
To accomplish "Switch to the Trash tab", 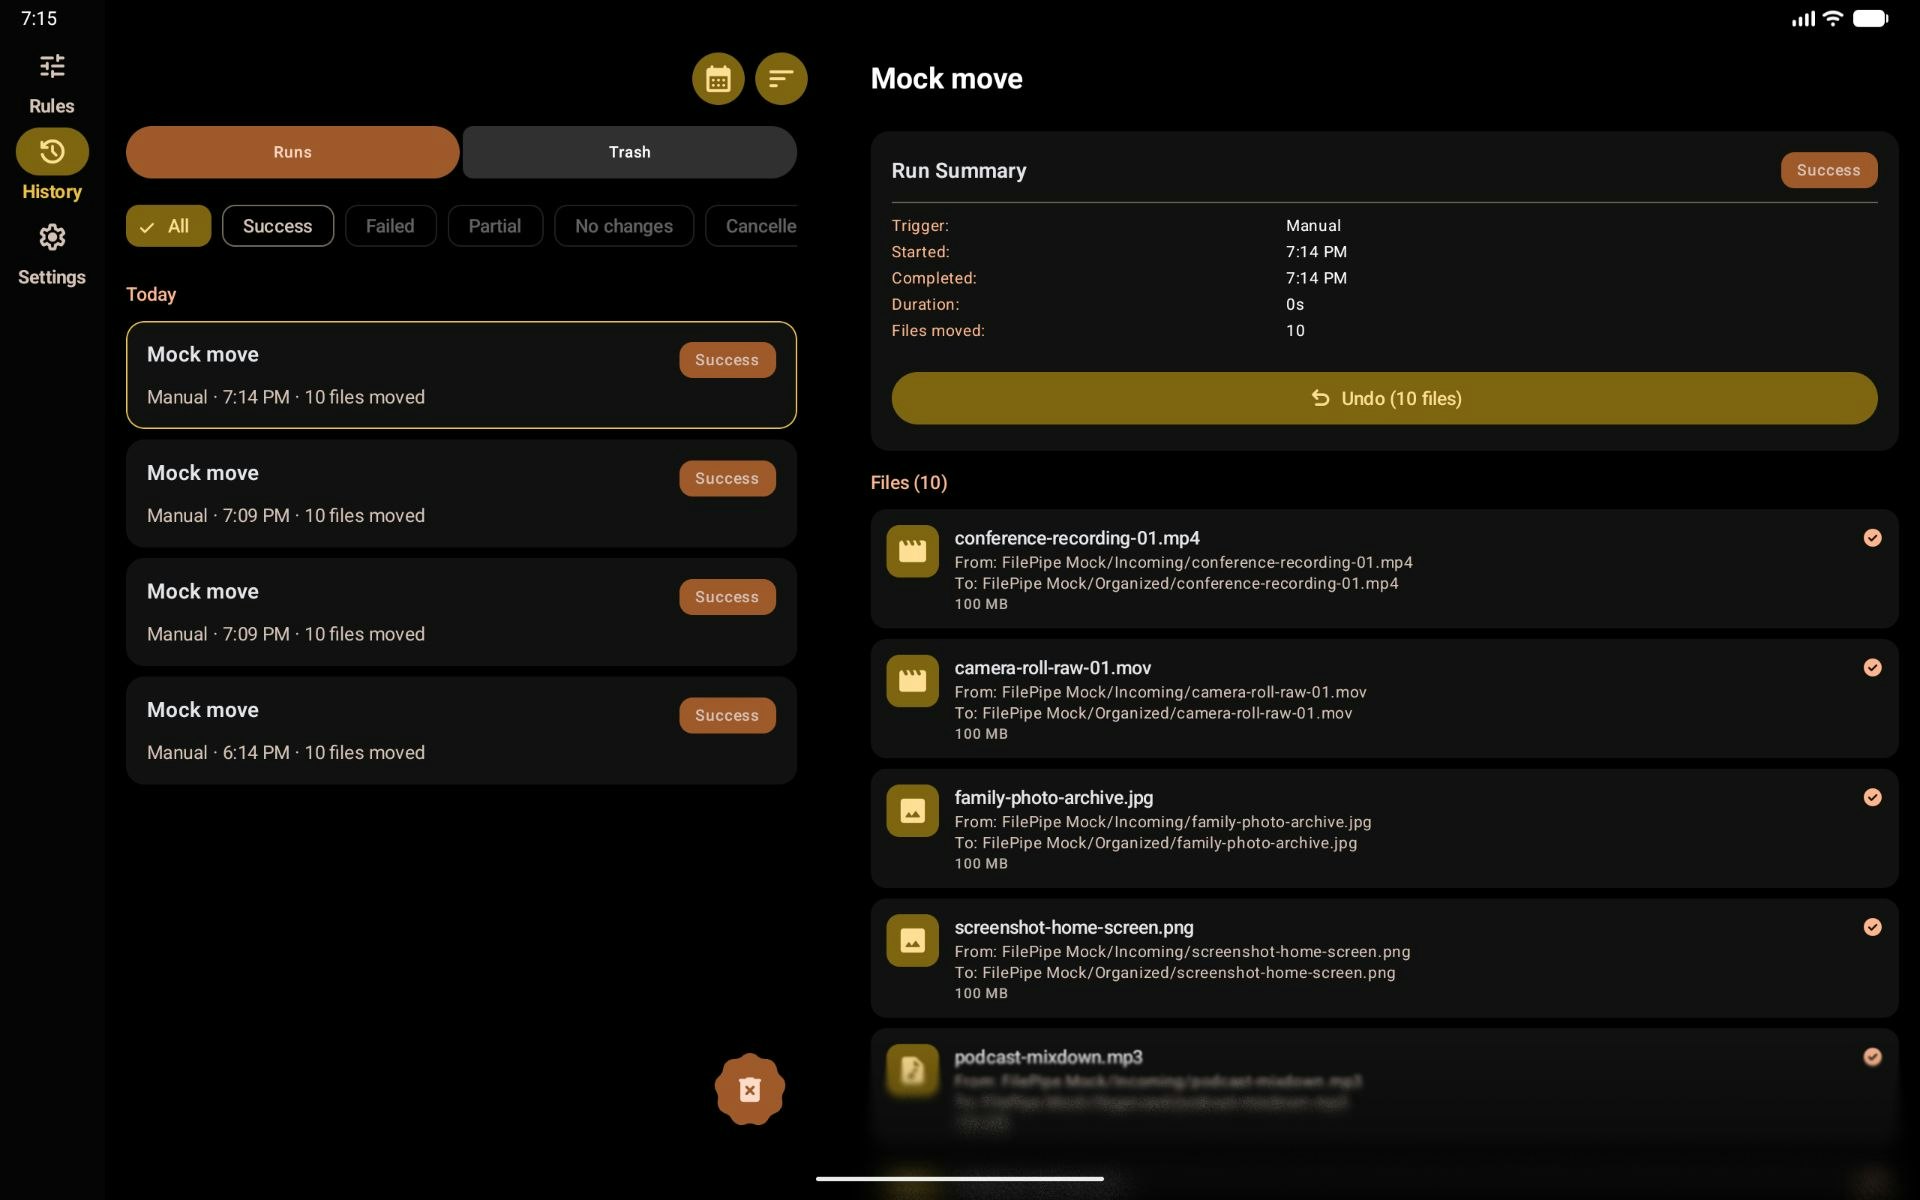I will coord(630,152).
